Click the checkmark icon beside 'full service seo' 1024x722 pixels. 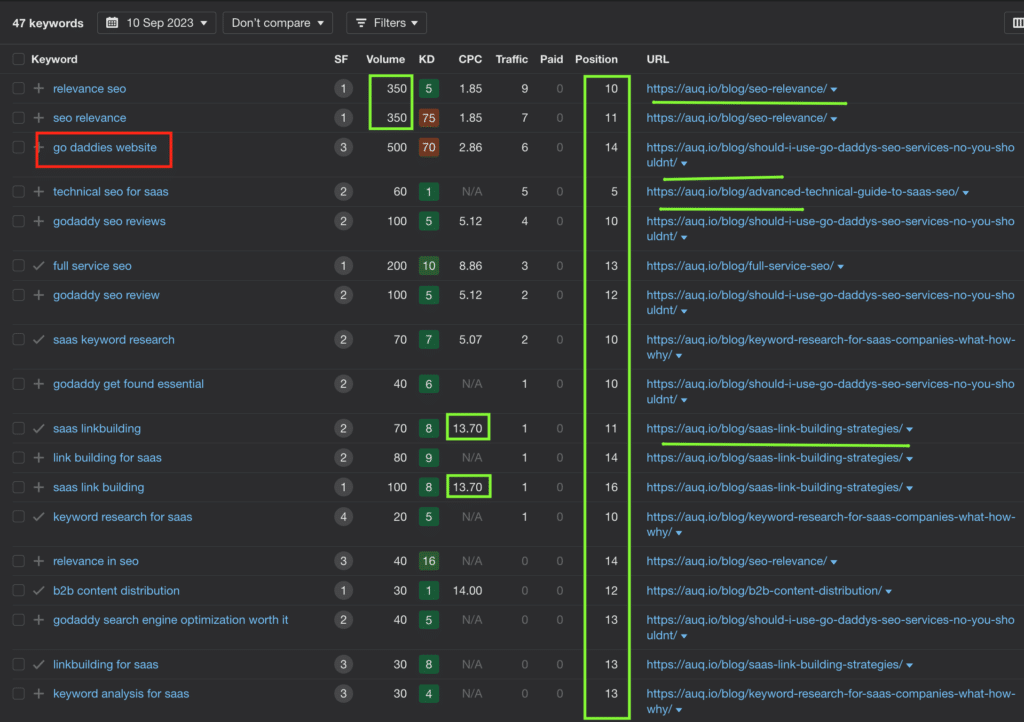[x=39, y=266]
